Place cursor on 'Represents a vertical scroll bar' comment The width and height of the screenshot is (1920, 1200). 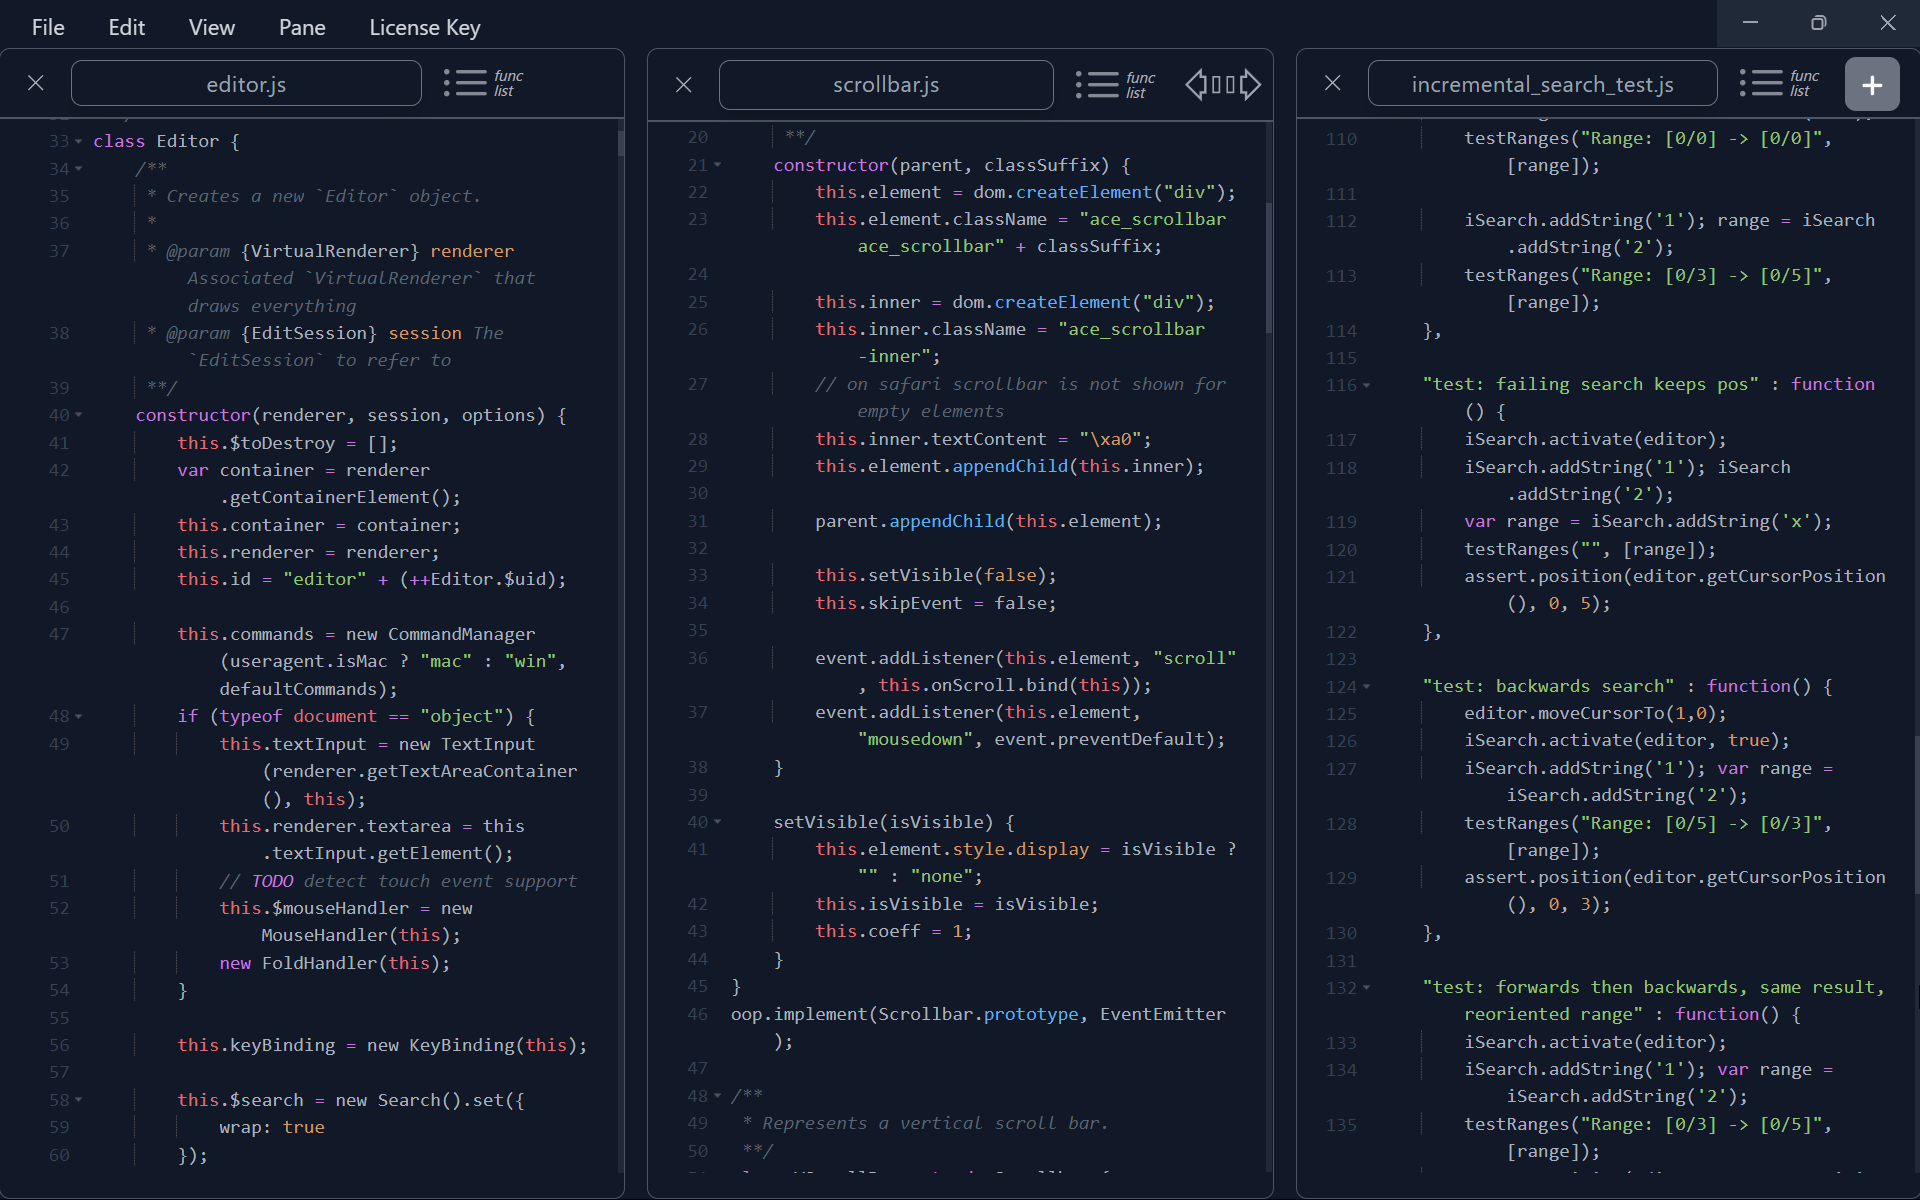point(935,1123)
